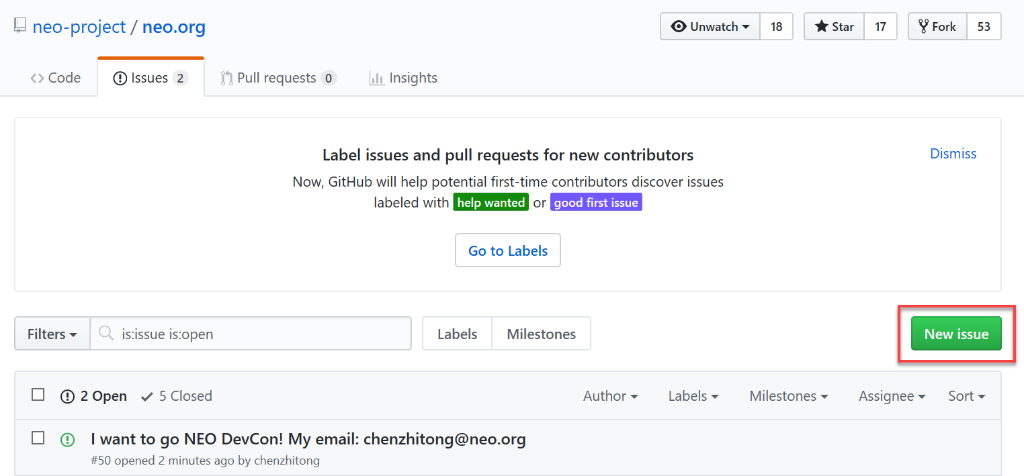Image resolution: width=1024 pixels, height=476 pixels.
Task: Click the purple good first issue label
Action: [595, 202]
